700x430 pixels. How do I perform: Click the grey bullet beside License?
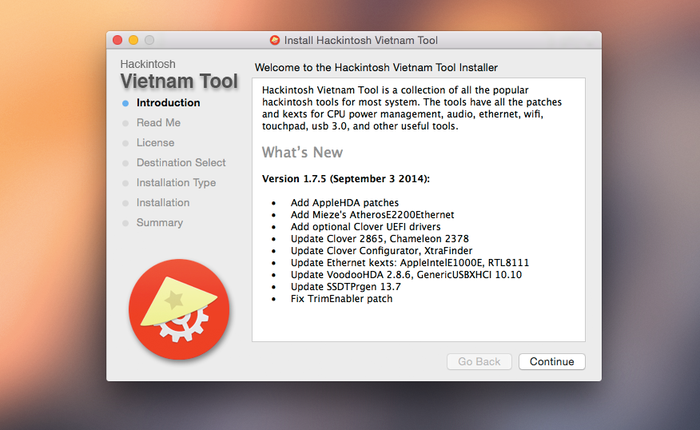(125, 143)
